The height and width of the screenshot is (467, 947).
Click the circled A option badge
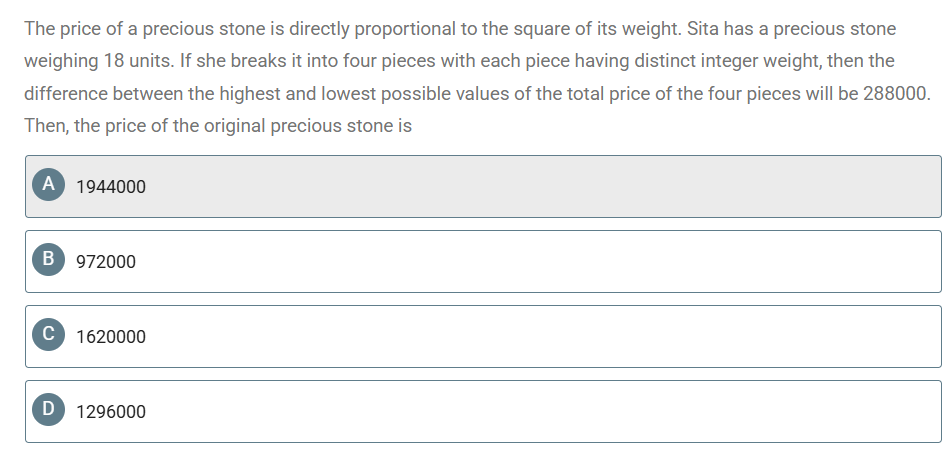coord(48,184)
